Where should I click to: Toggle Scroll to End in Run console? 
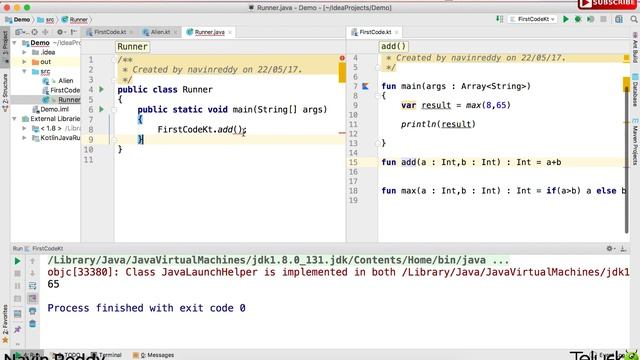[33, 299]
